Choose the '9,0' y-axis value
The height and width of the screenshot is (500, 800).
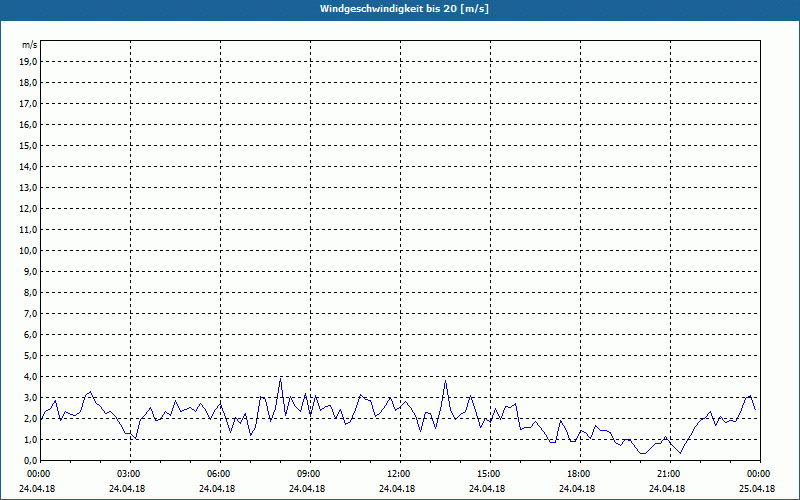(31, 271)
